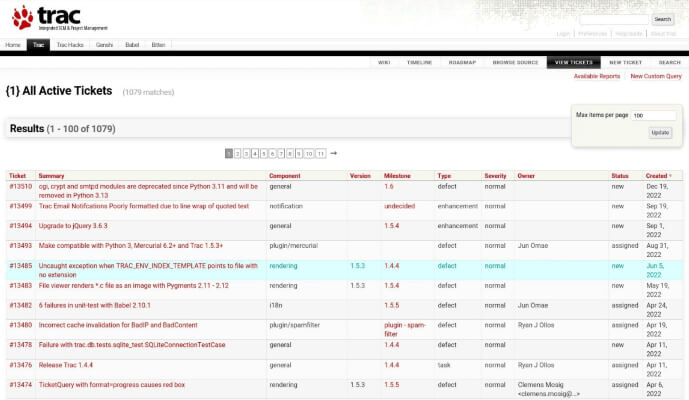Screen dimensions: 689x400
Task: Open the Login link
Action: point(563,34)
